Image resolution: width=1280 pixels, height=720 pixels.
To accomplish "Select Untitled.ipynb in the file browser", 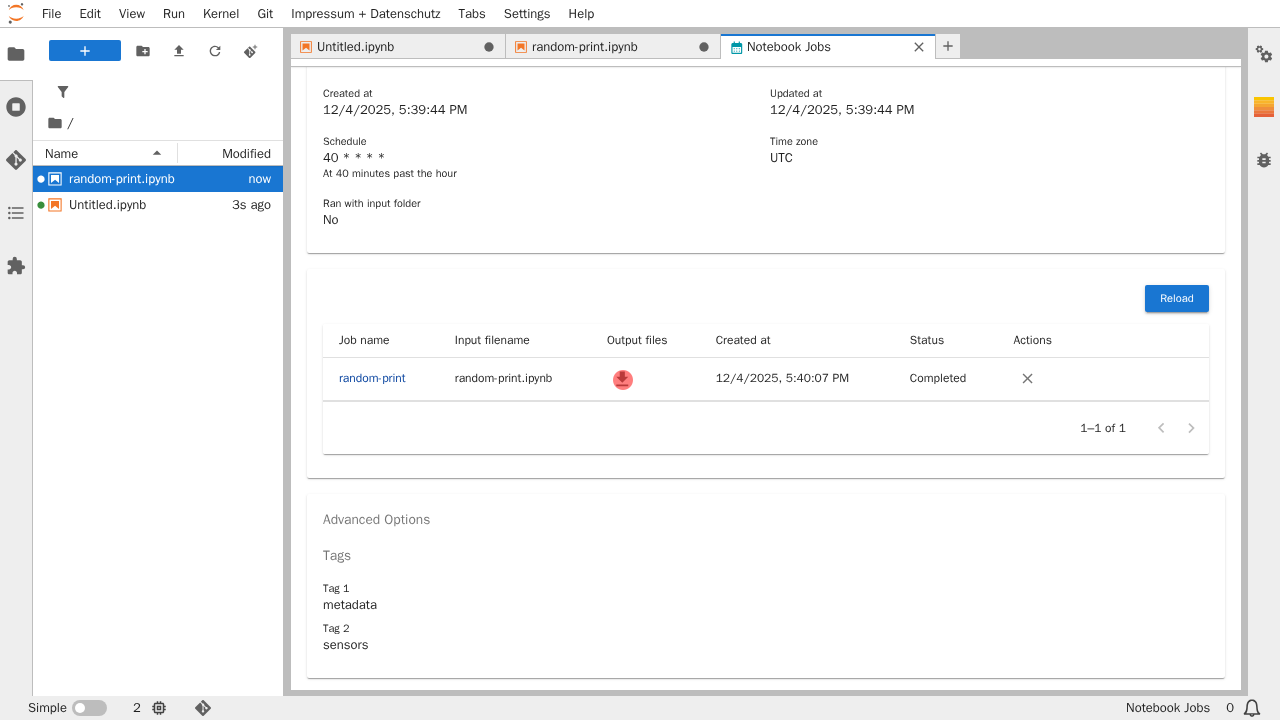I will (107, 205).
